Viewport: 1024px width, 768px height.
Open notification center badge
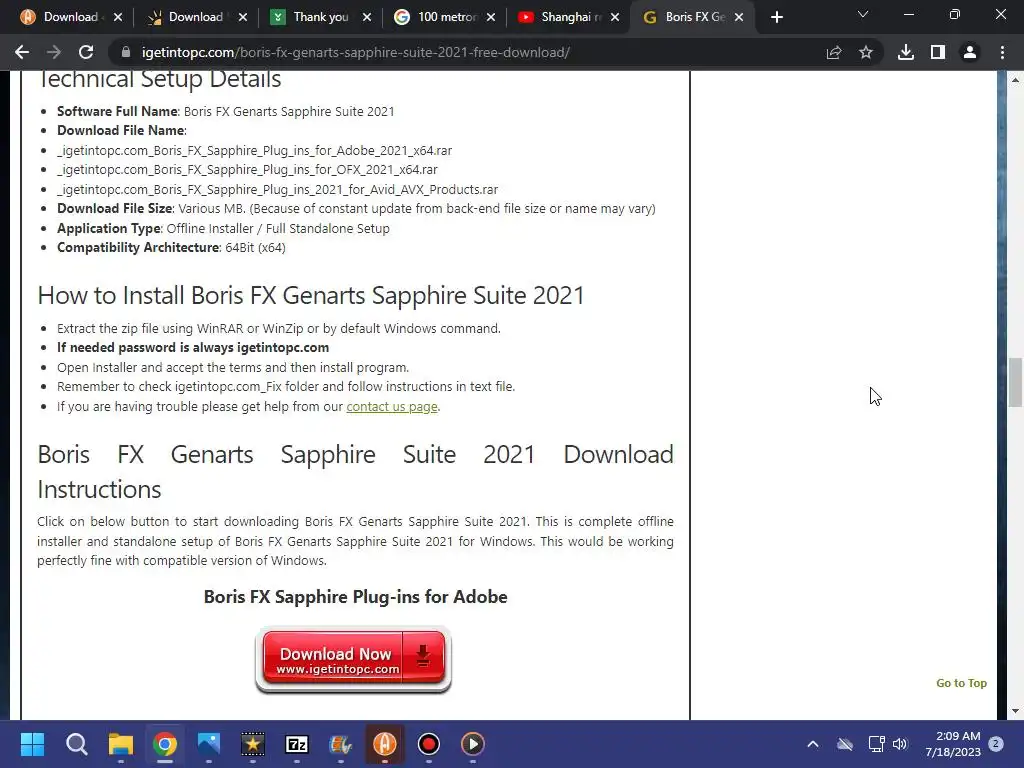click(996, 743)
